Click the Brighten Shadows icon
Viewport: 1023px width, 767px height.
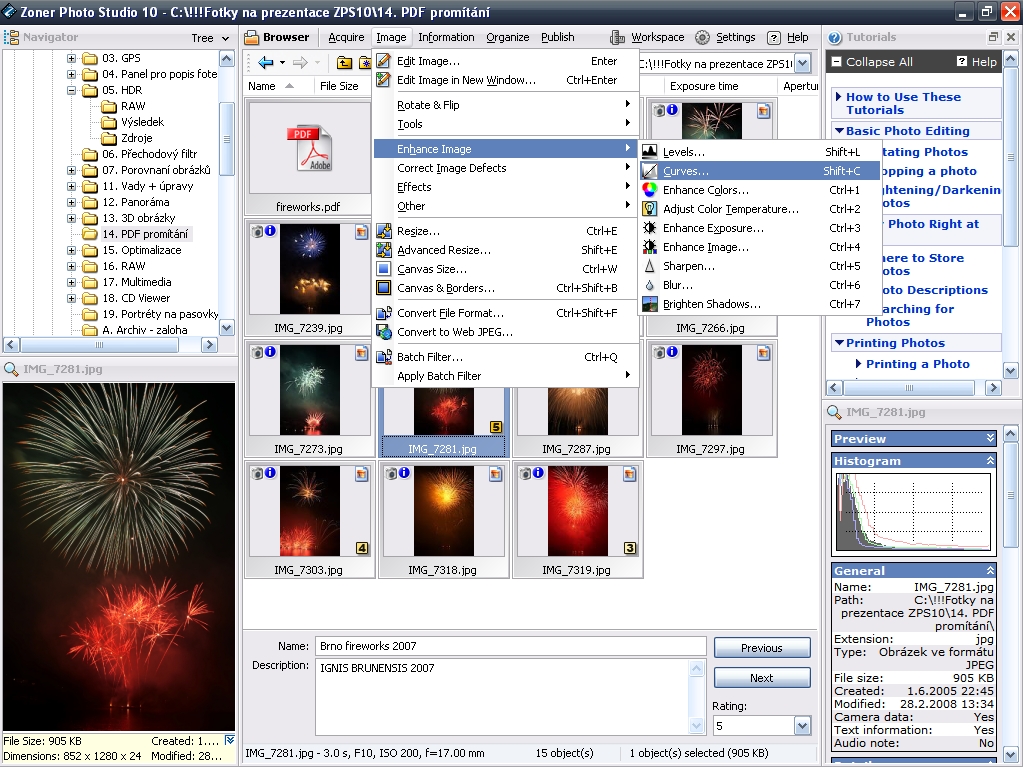pyautogui.click(x=650, y=305)
